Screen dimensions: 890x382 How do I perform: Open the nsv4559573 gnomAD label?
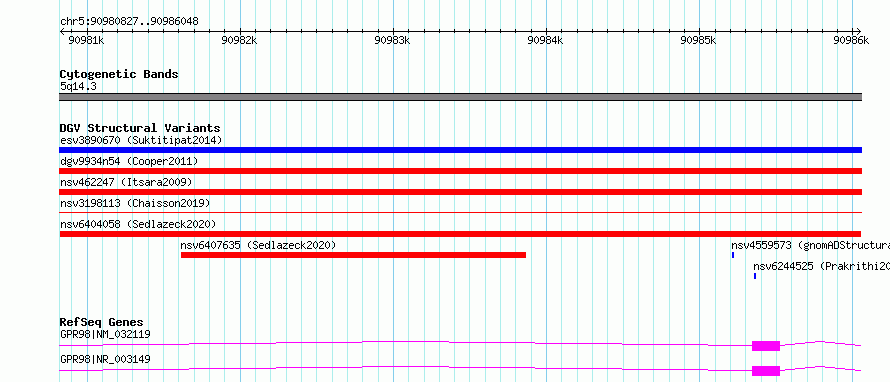(x=811, y=245)
